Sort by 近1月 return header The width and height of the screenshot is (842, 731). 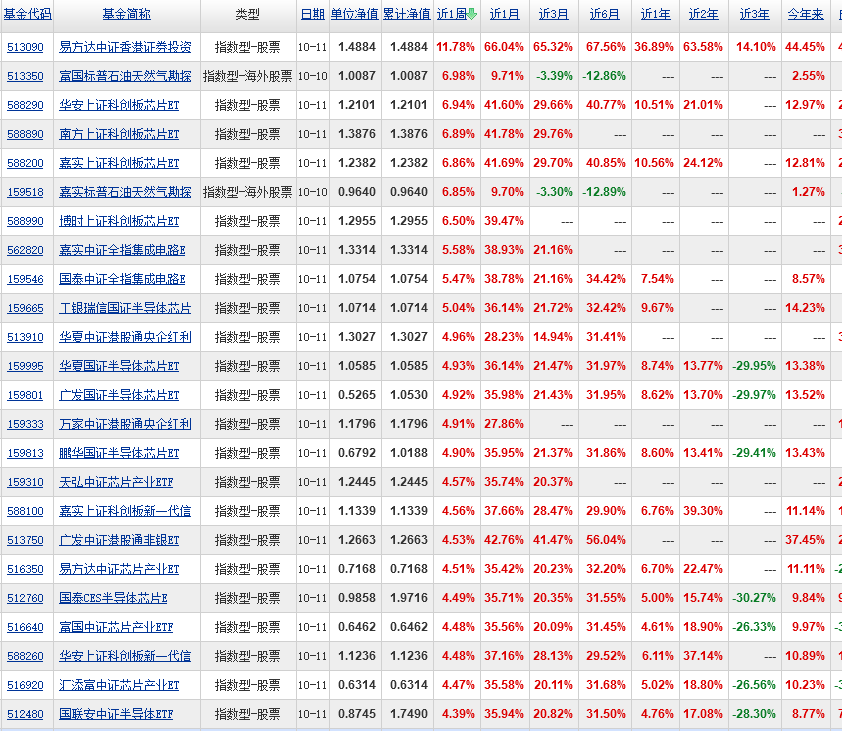tap(505, 14)
